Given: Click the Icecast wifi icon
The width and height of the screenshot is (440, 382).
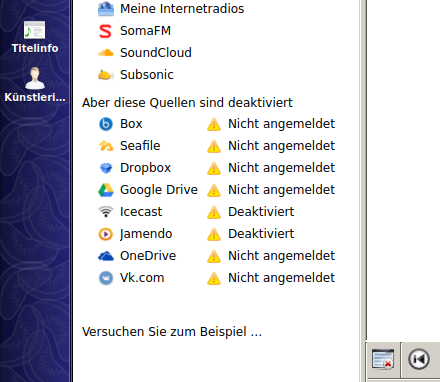Looking at the screenshot, I should 106,212.
